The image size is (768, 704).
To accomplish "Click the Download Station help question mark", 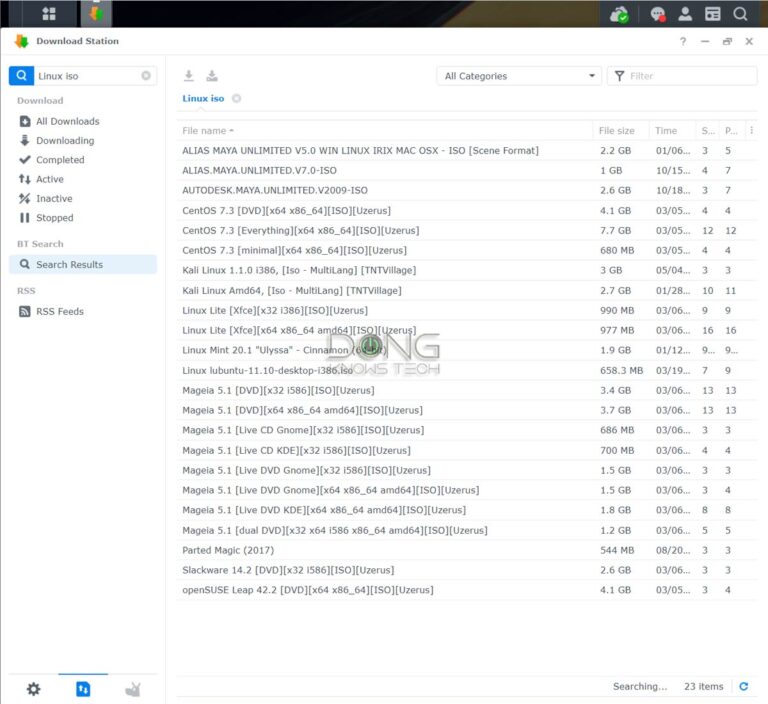I will (x=683, y=42).
